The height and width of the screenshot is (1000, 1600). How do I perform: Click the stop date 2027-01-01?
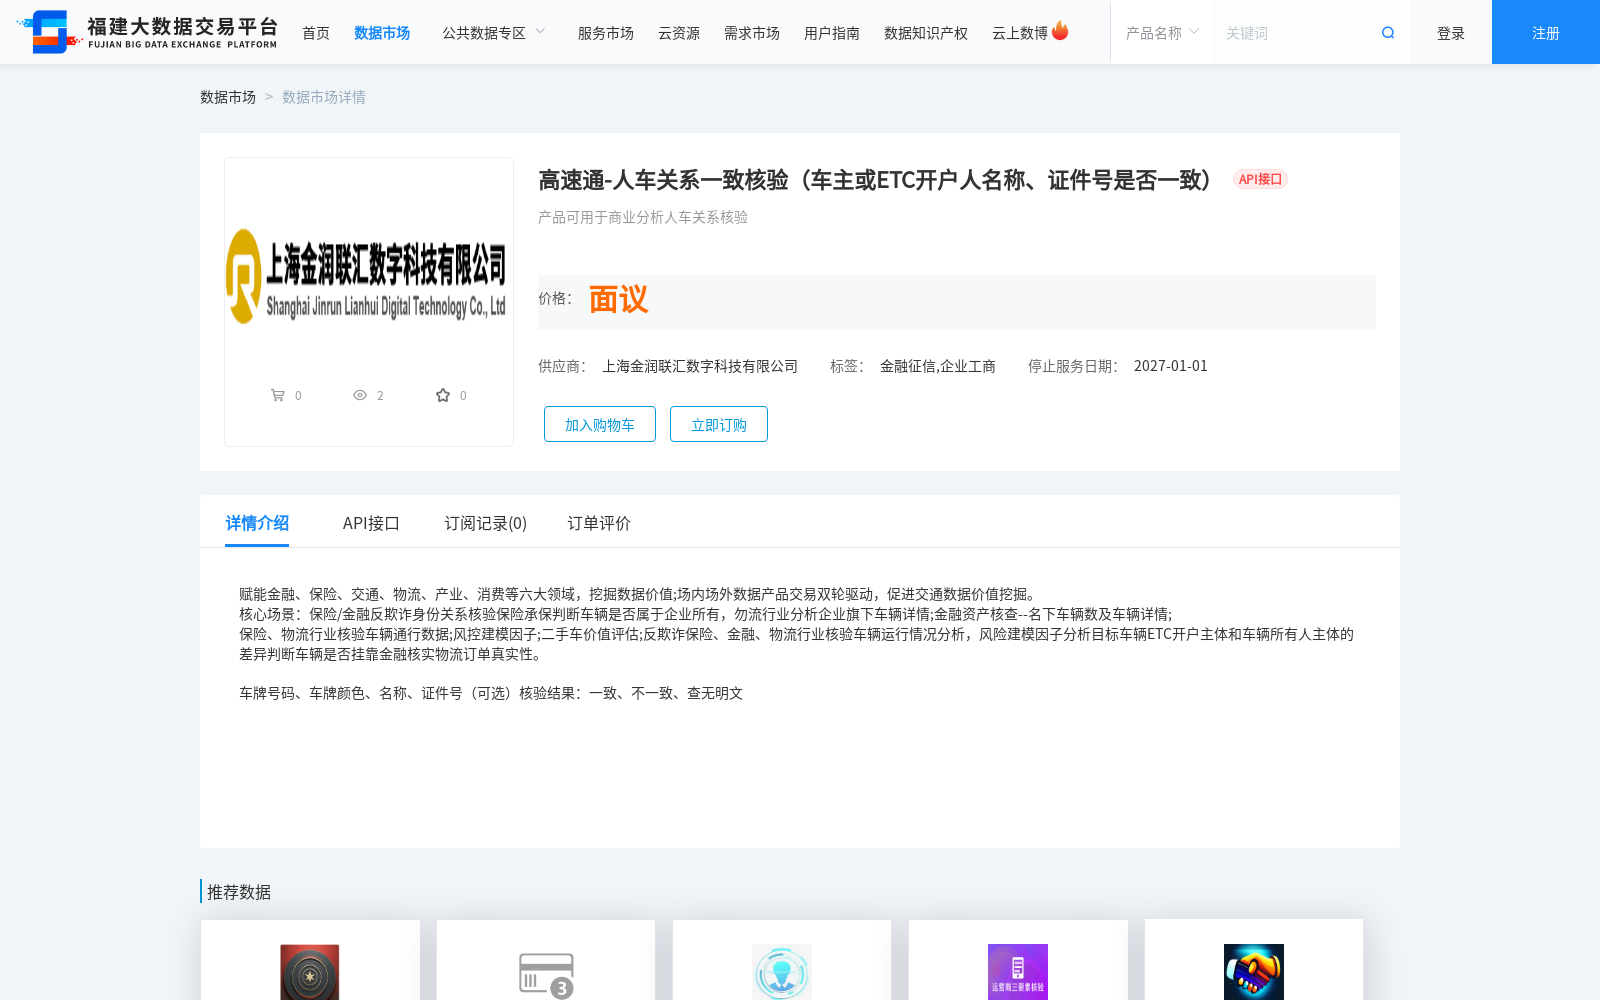coord(1171,366)
